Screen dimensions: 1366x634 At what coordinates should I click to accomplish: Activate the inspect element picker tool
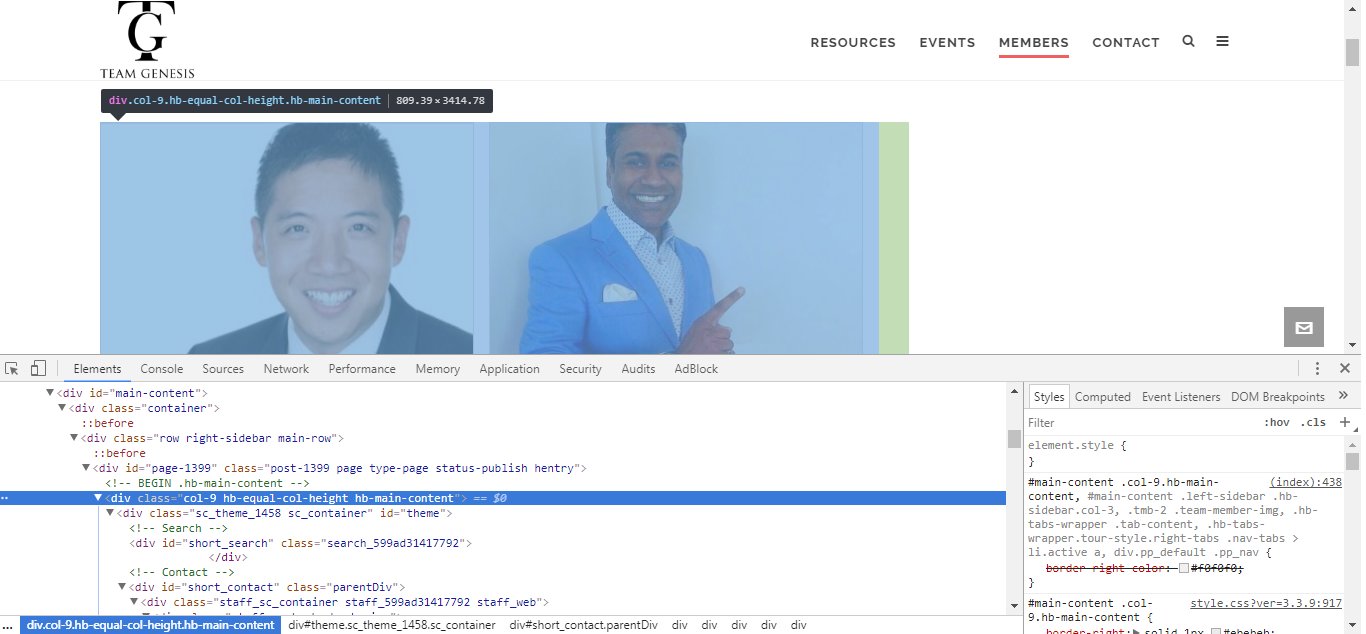(x=12, y=368)
